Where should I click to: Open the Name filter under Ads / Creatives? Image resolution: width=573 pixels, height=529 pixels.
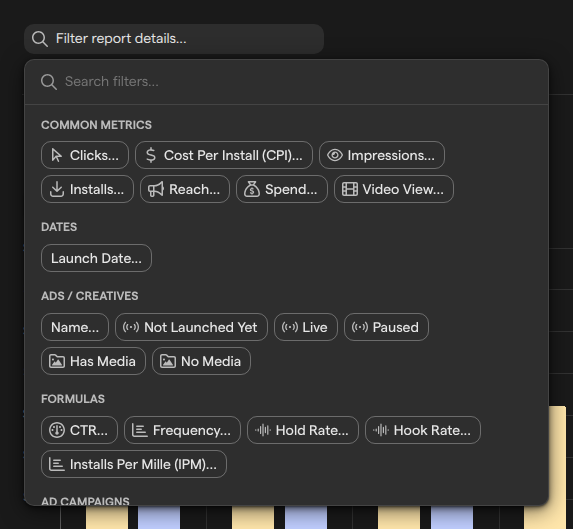coord(75,327)
